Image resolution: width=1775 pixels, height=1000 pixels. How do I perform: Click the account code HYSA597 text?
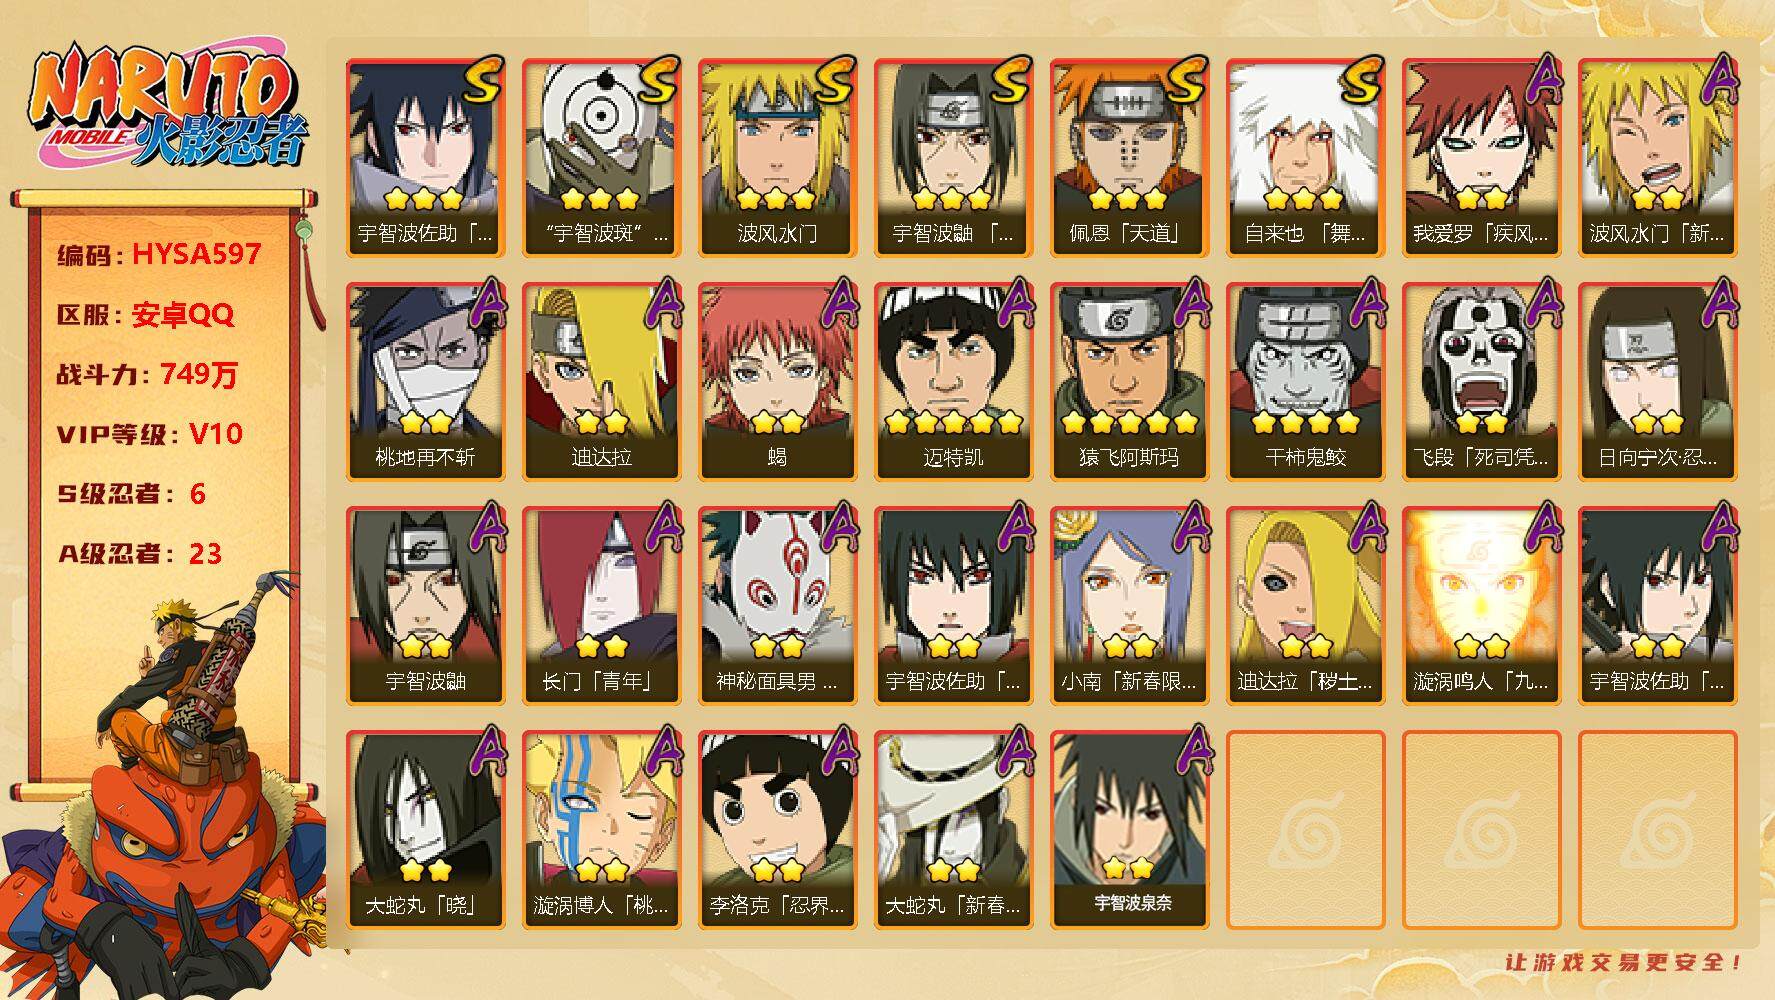click(x=196, y=255)
